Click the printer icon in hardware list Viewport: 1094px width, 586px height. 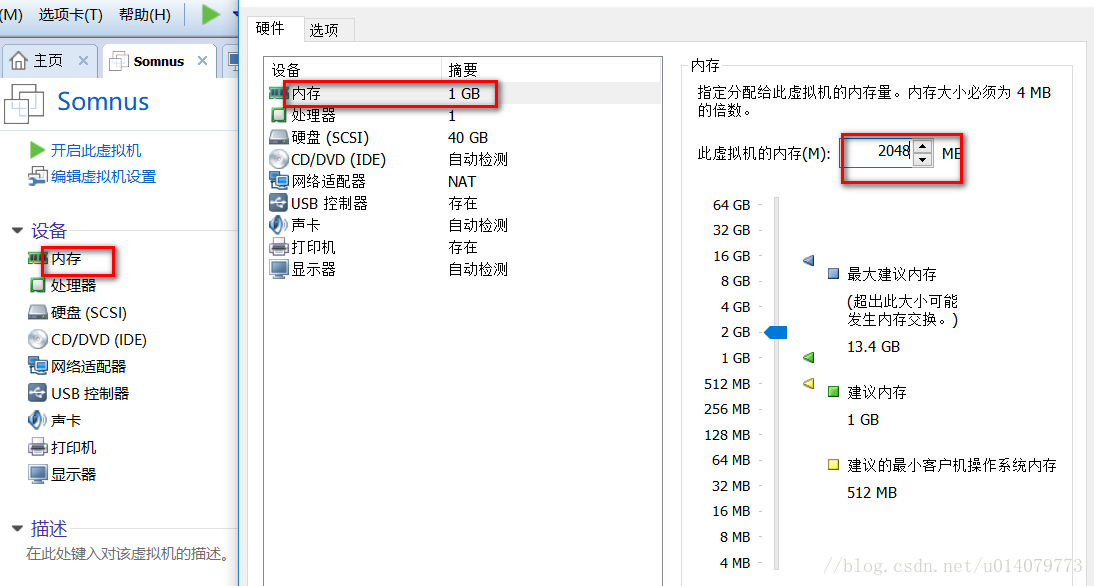click(x=279, y=247)
